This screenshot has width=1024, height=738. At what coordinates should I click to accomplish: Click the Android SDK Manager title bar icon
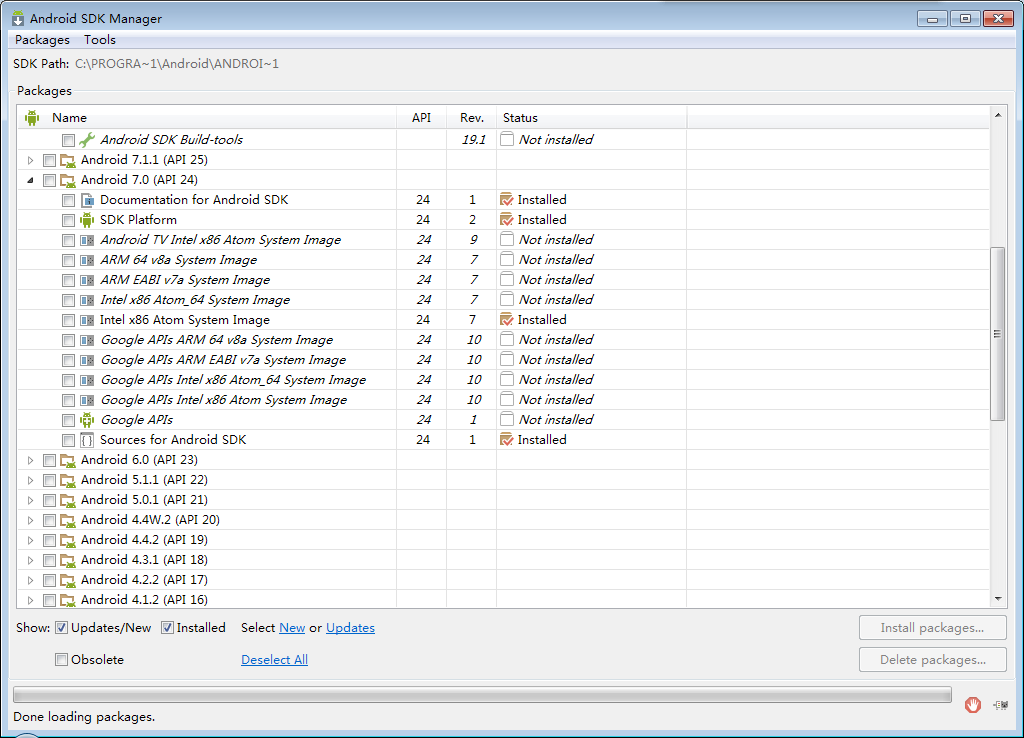(x=18, y=18)
